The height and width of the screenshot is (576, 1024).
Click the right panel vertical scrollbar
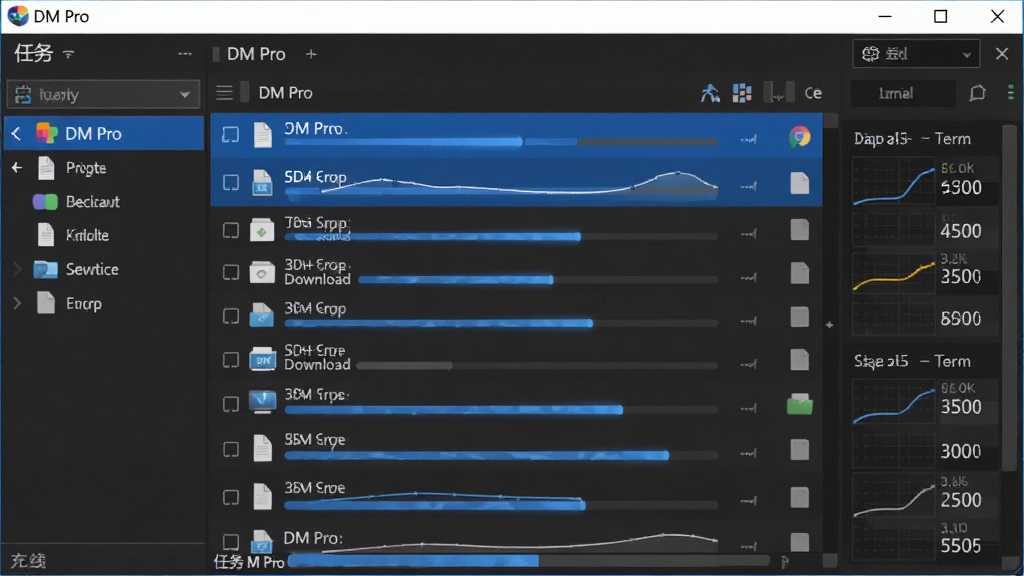(1010, 297)
